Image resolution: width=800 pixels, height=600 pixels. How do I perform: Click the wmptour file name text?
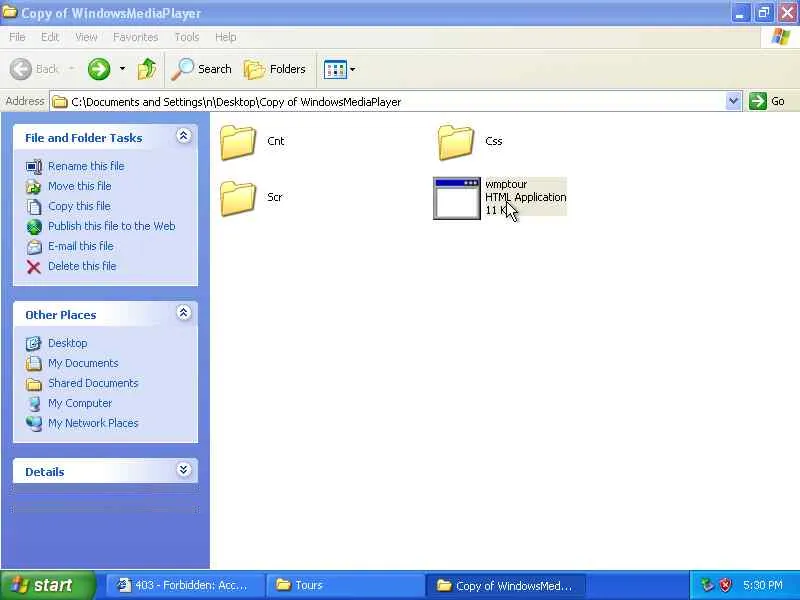tap(506, 184)
